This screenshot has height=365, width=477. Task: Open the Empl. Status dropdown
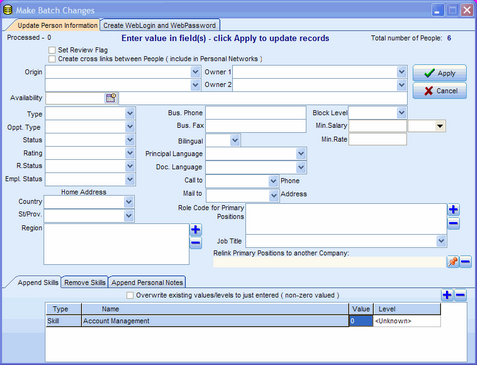click(130, 179)
